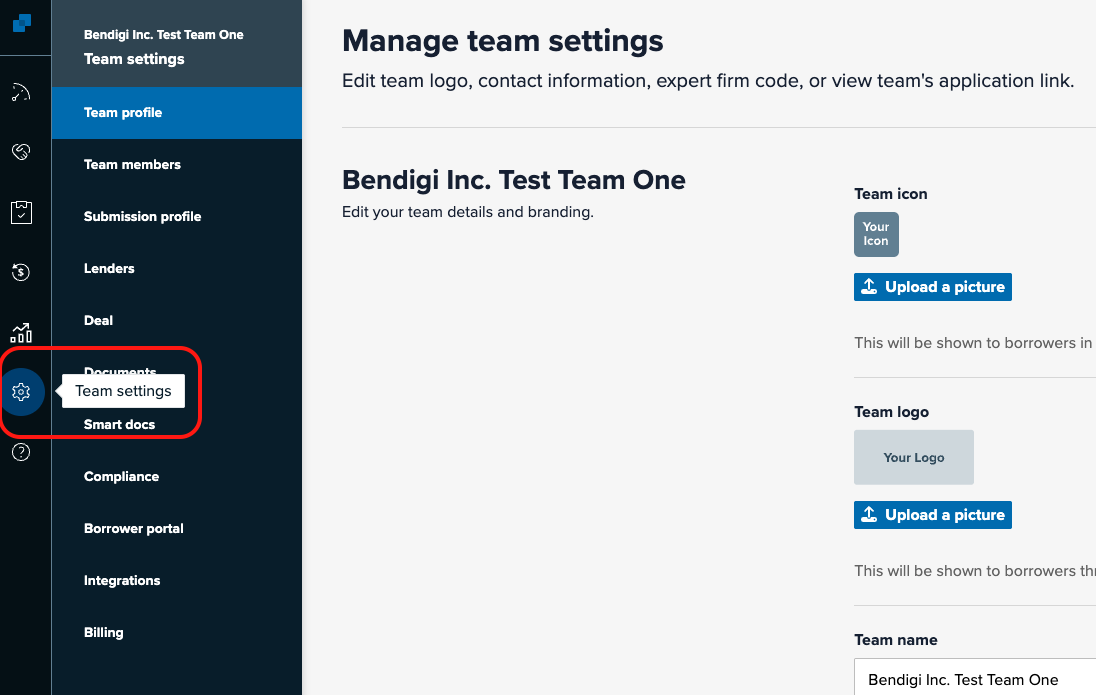Select Integrations in the sidebar
This screenshot has width=1096, height=695.
click(122, 581)
